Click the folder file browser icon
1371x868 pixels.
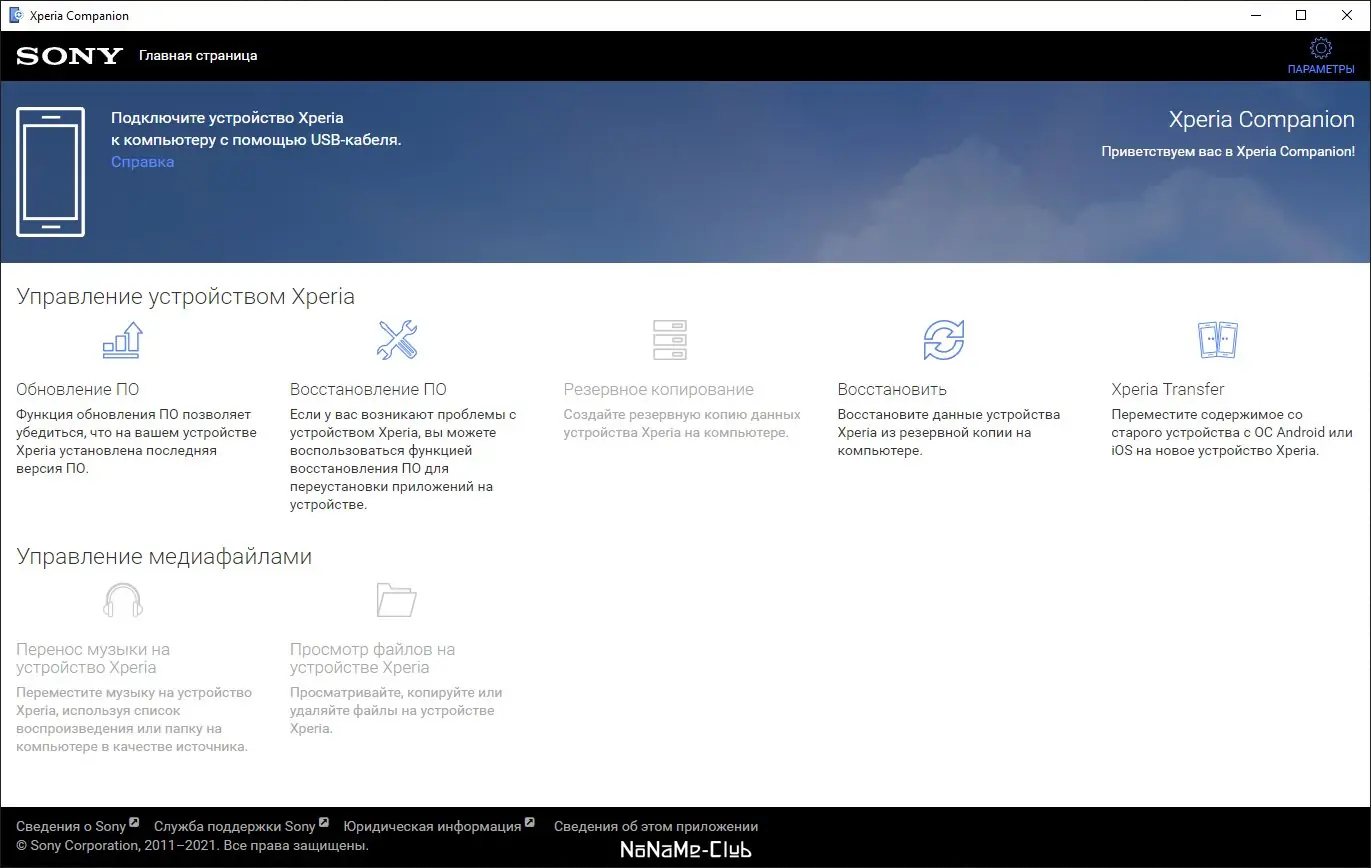397,600
